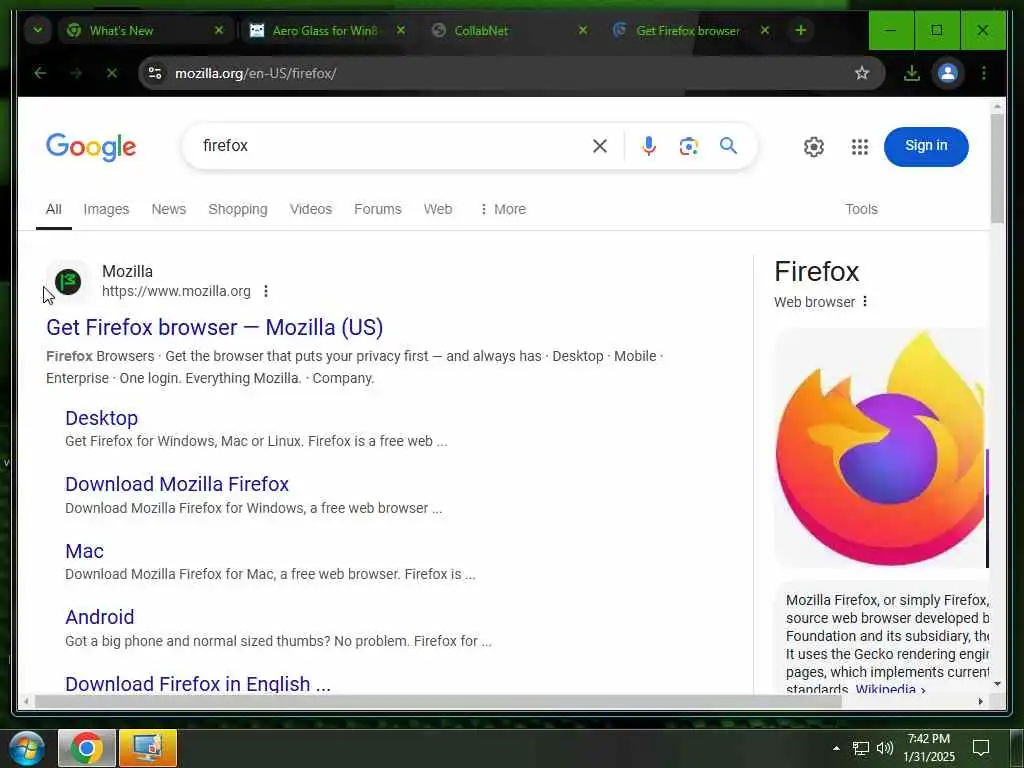
Task: Click the scroll right arrow of horizontal scrollbar
Action: (980, 701)
